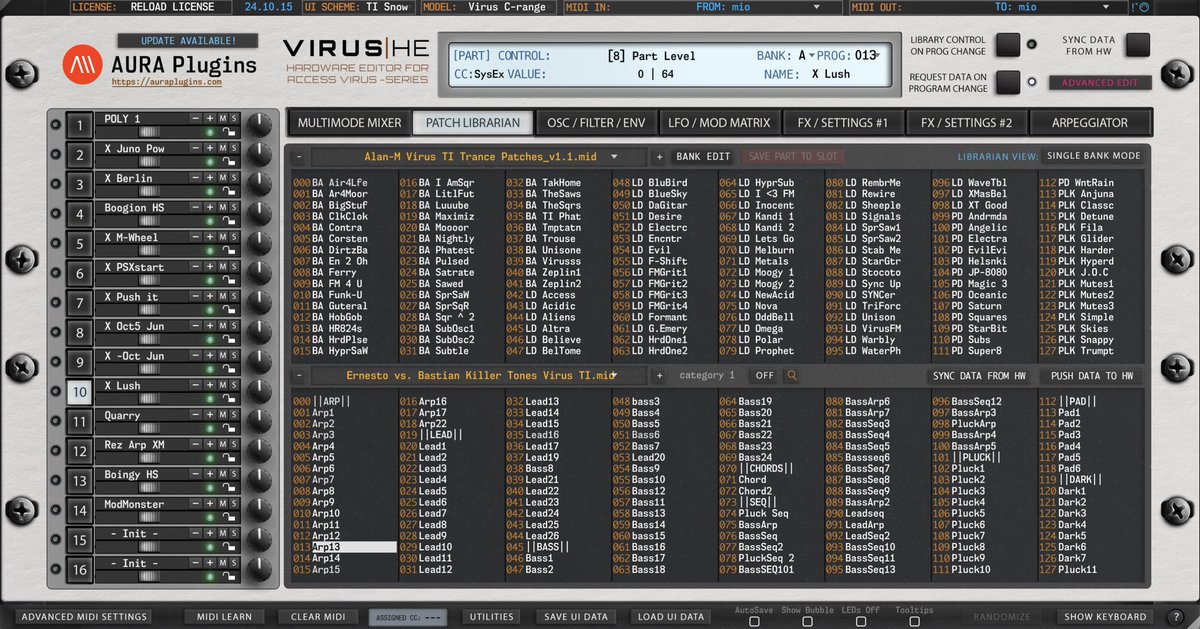
Task: Enable the Show Bubble checkbox
Action: tap(805, 621)
